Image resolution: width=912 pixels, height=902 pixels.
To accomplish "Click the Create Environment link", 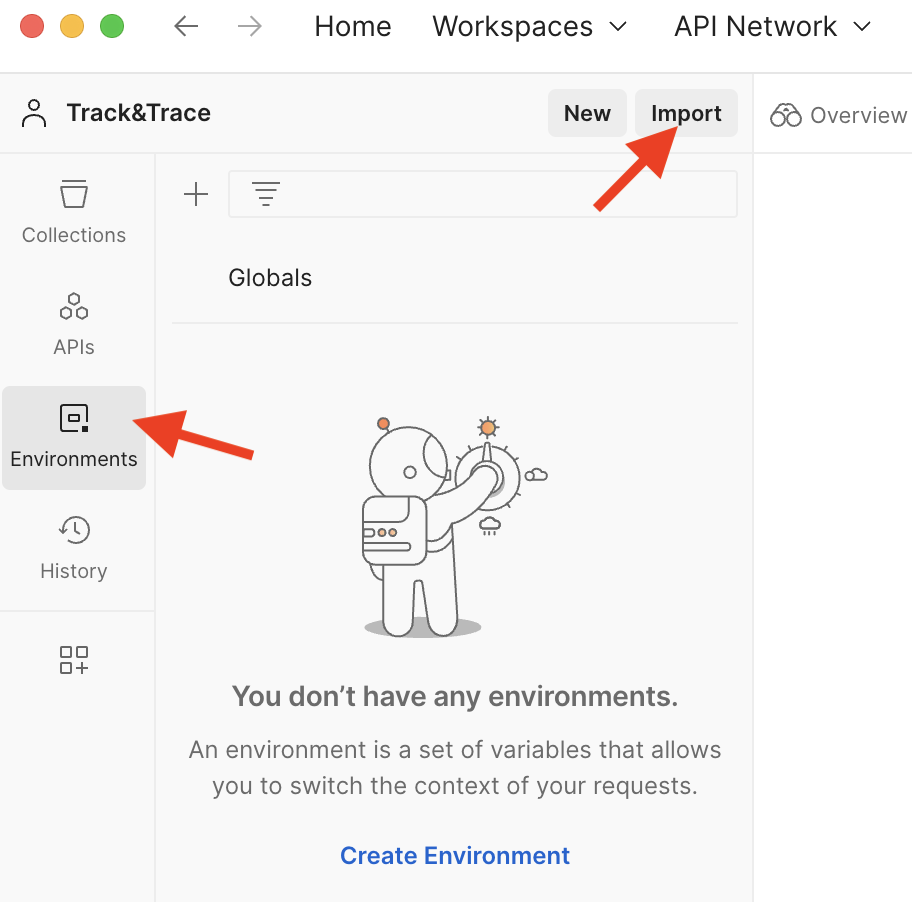I will (x=455, y=856).
